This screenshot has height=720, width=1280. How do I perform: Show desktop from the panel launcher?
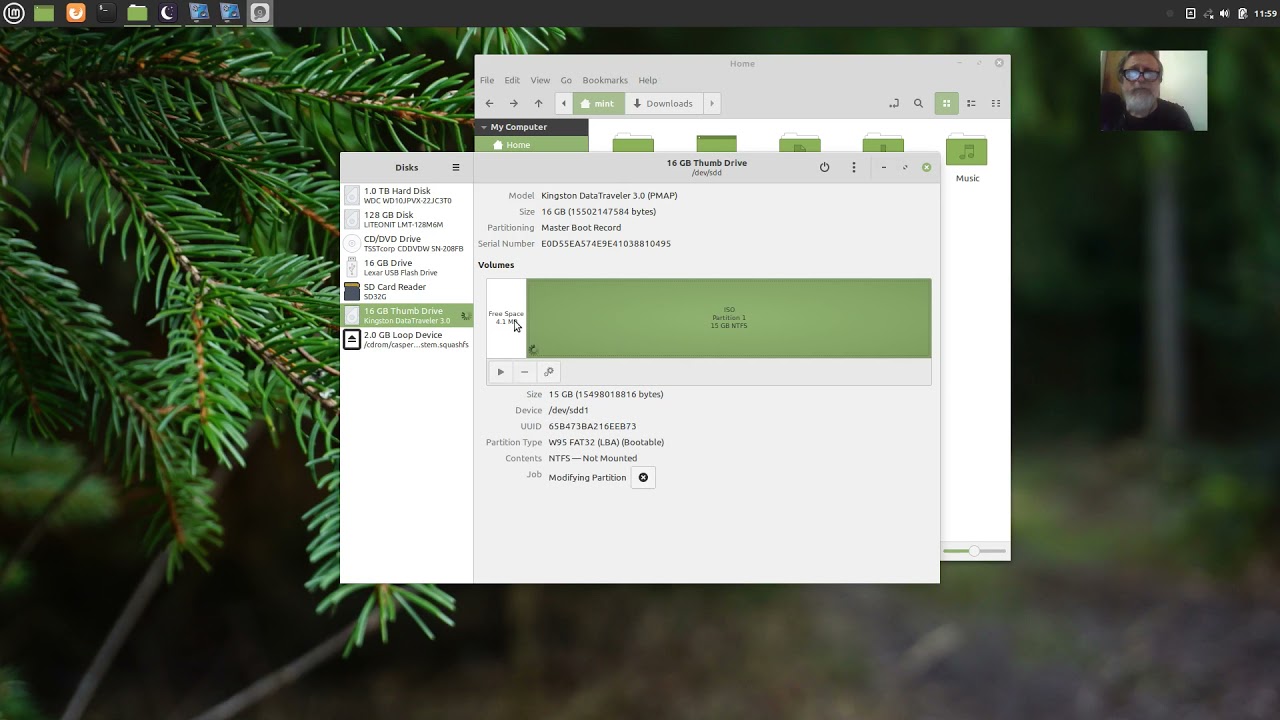(44, 13)
